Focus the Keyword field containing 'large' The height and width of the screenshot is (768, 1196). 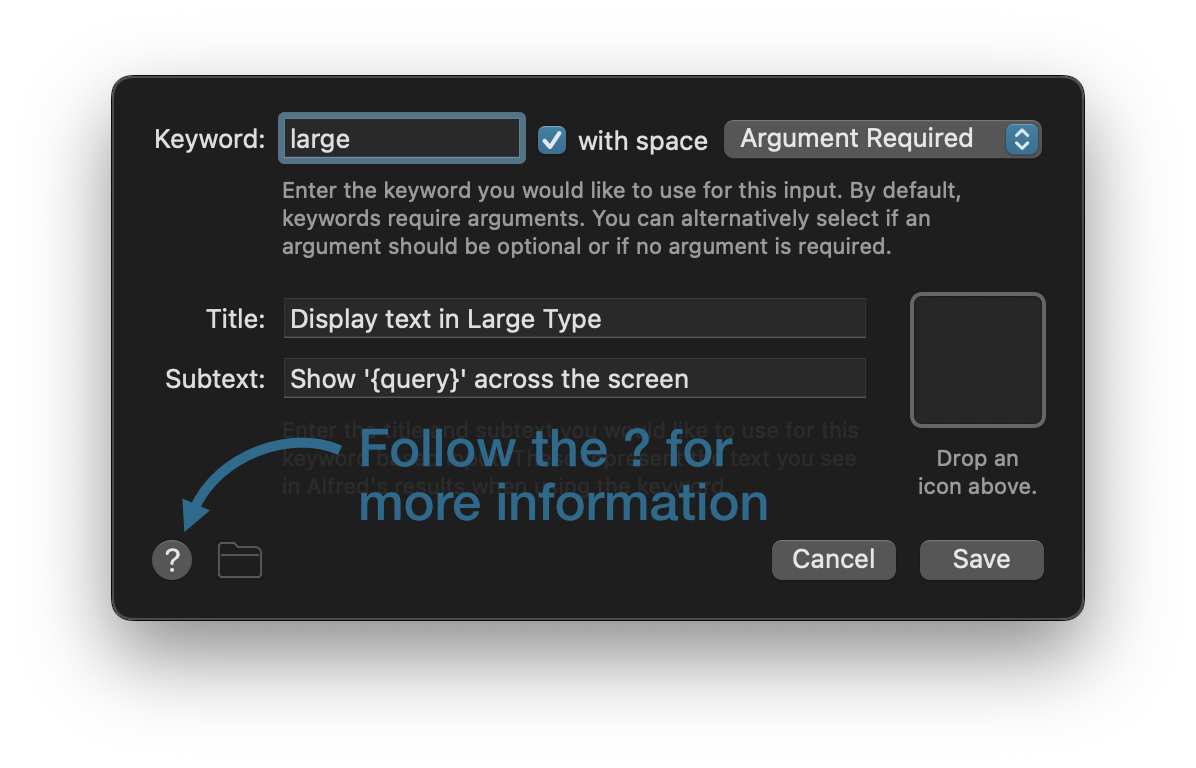[x=401, y=138]
